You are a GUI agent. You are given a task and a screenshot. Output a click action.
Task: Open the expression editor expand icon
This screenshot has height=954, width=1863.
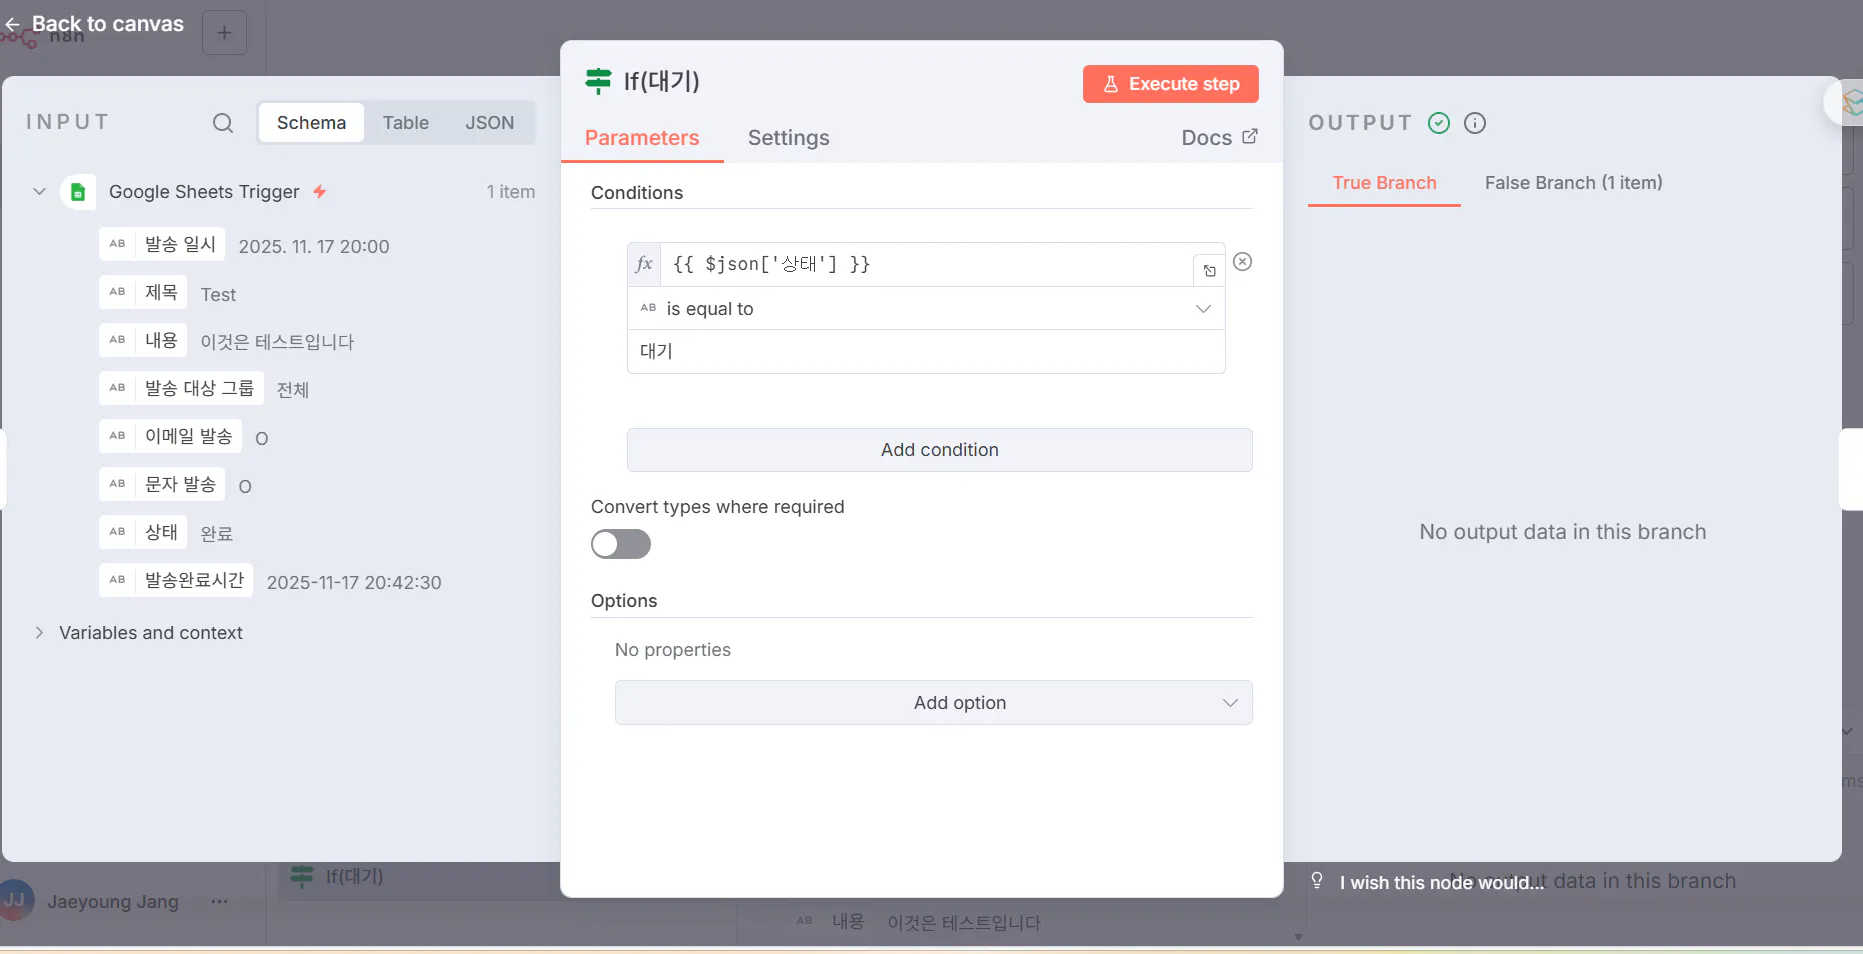[x=1209, y=271]
